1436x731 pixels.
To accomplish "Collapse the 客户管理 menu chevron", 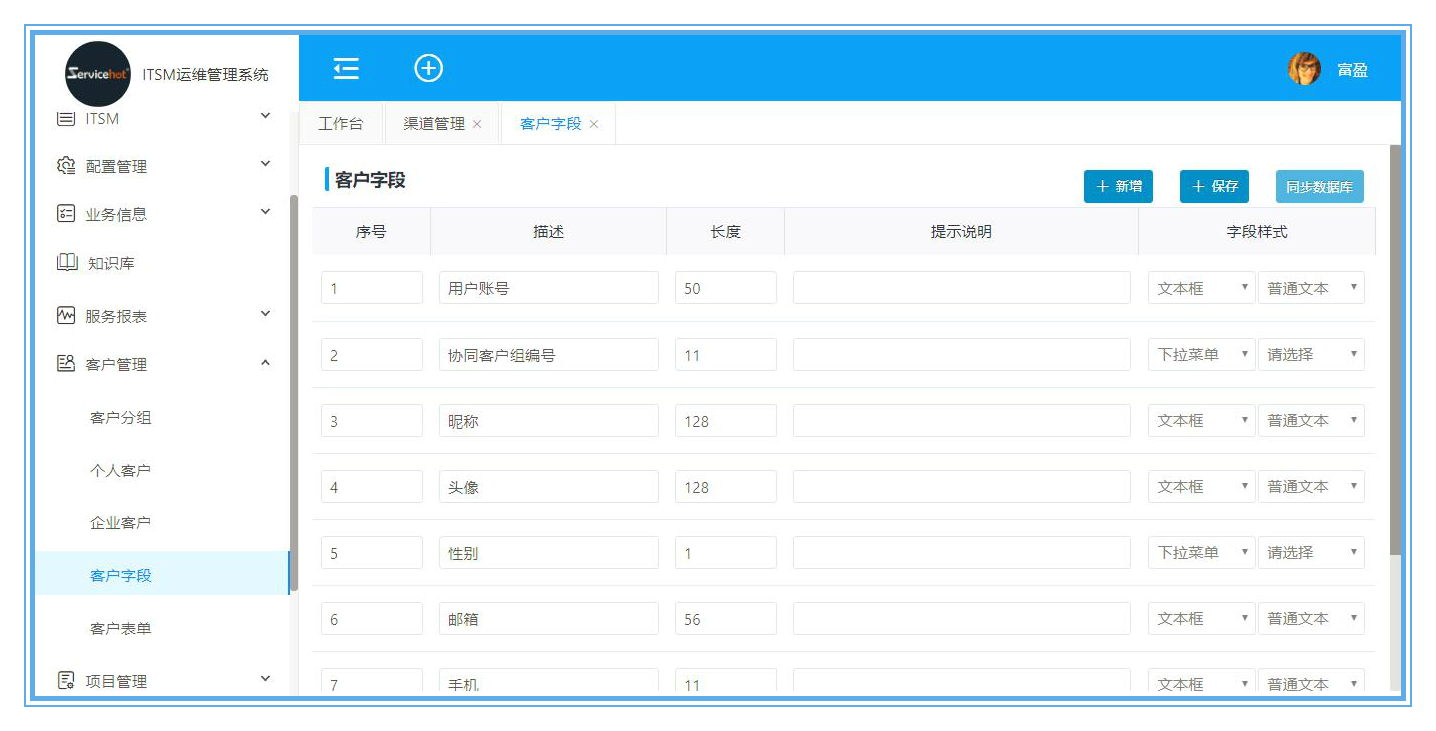I will pyautogui.click(x=265, y=363).
